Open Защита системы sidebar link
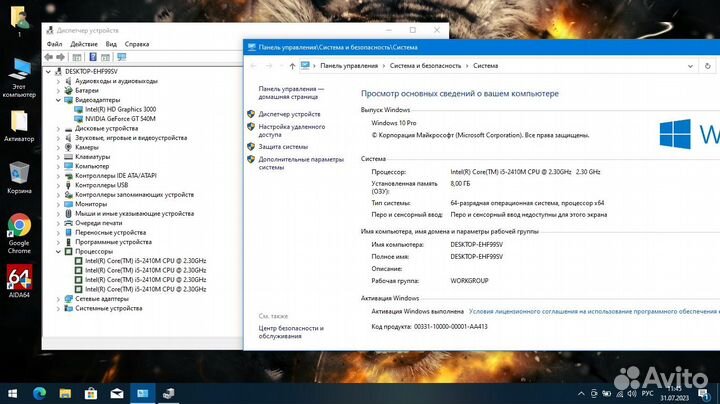Image resolution: width=720 pixels, height=404 pixels. (x=283, y=146)
